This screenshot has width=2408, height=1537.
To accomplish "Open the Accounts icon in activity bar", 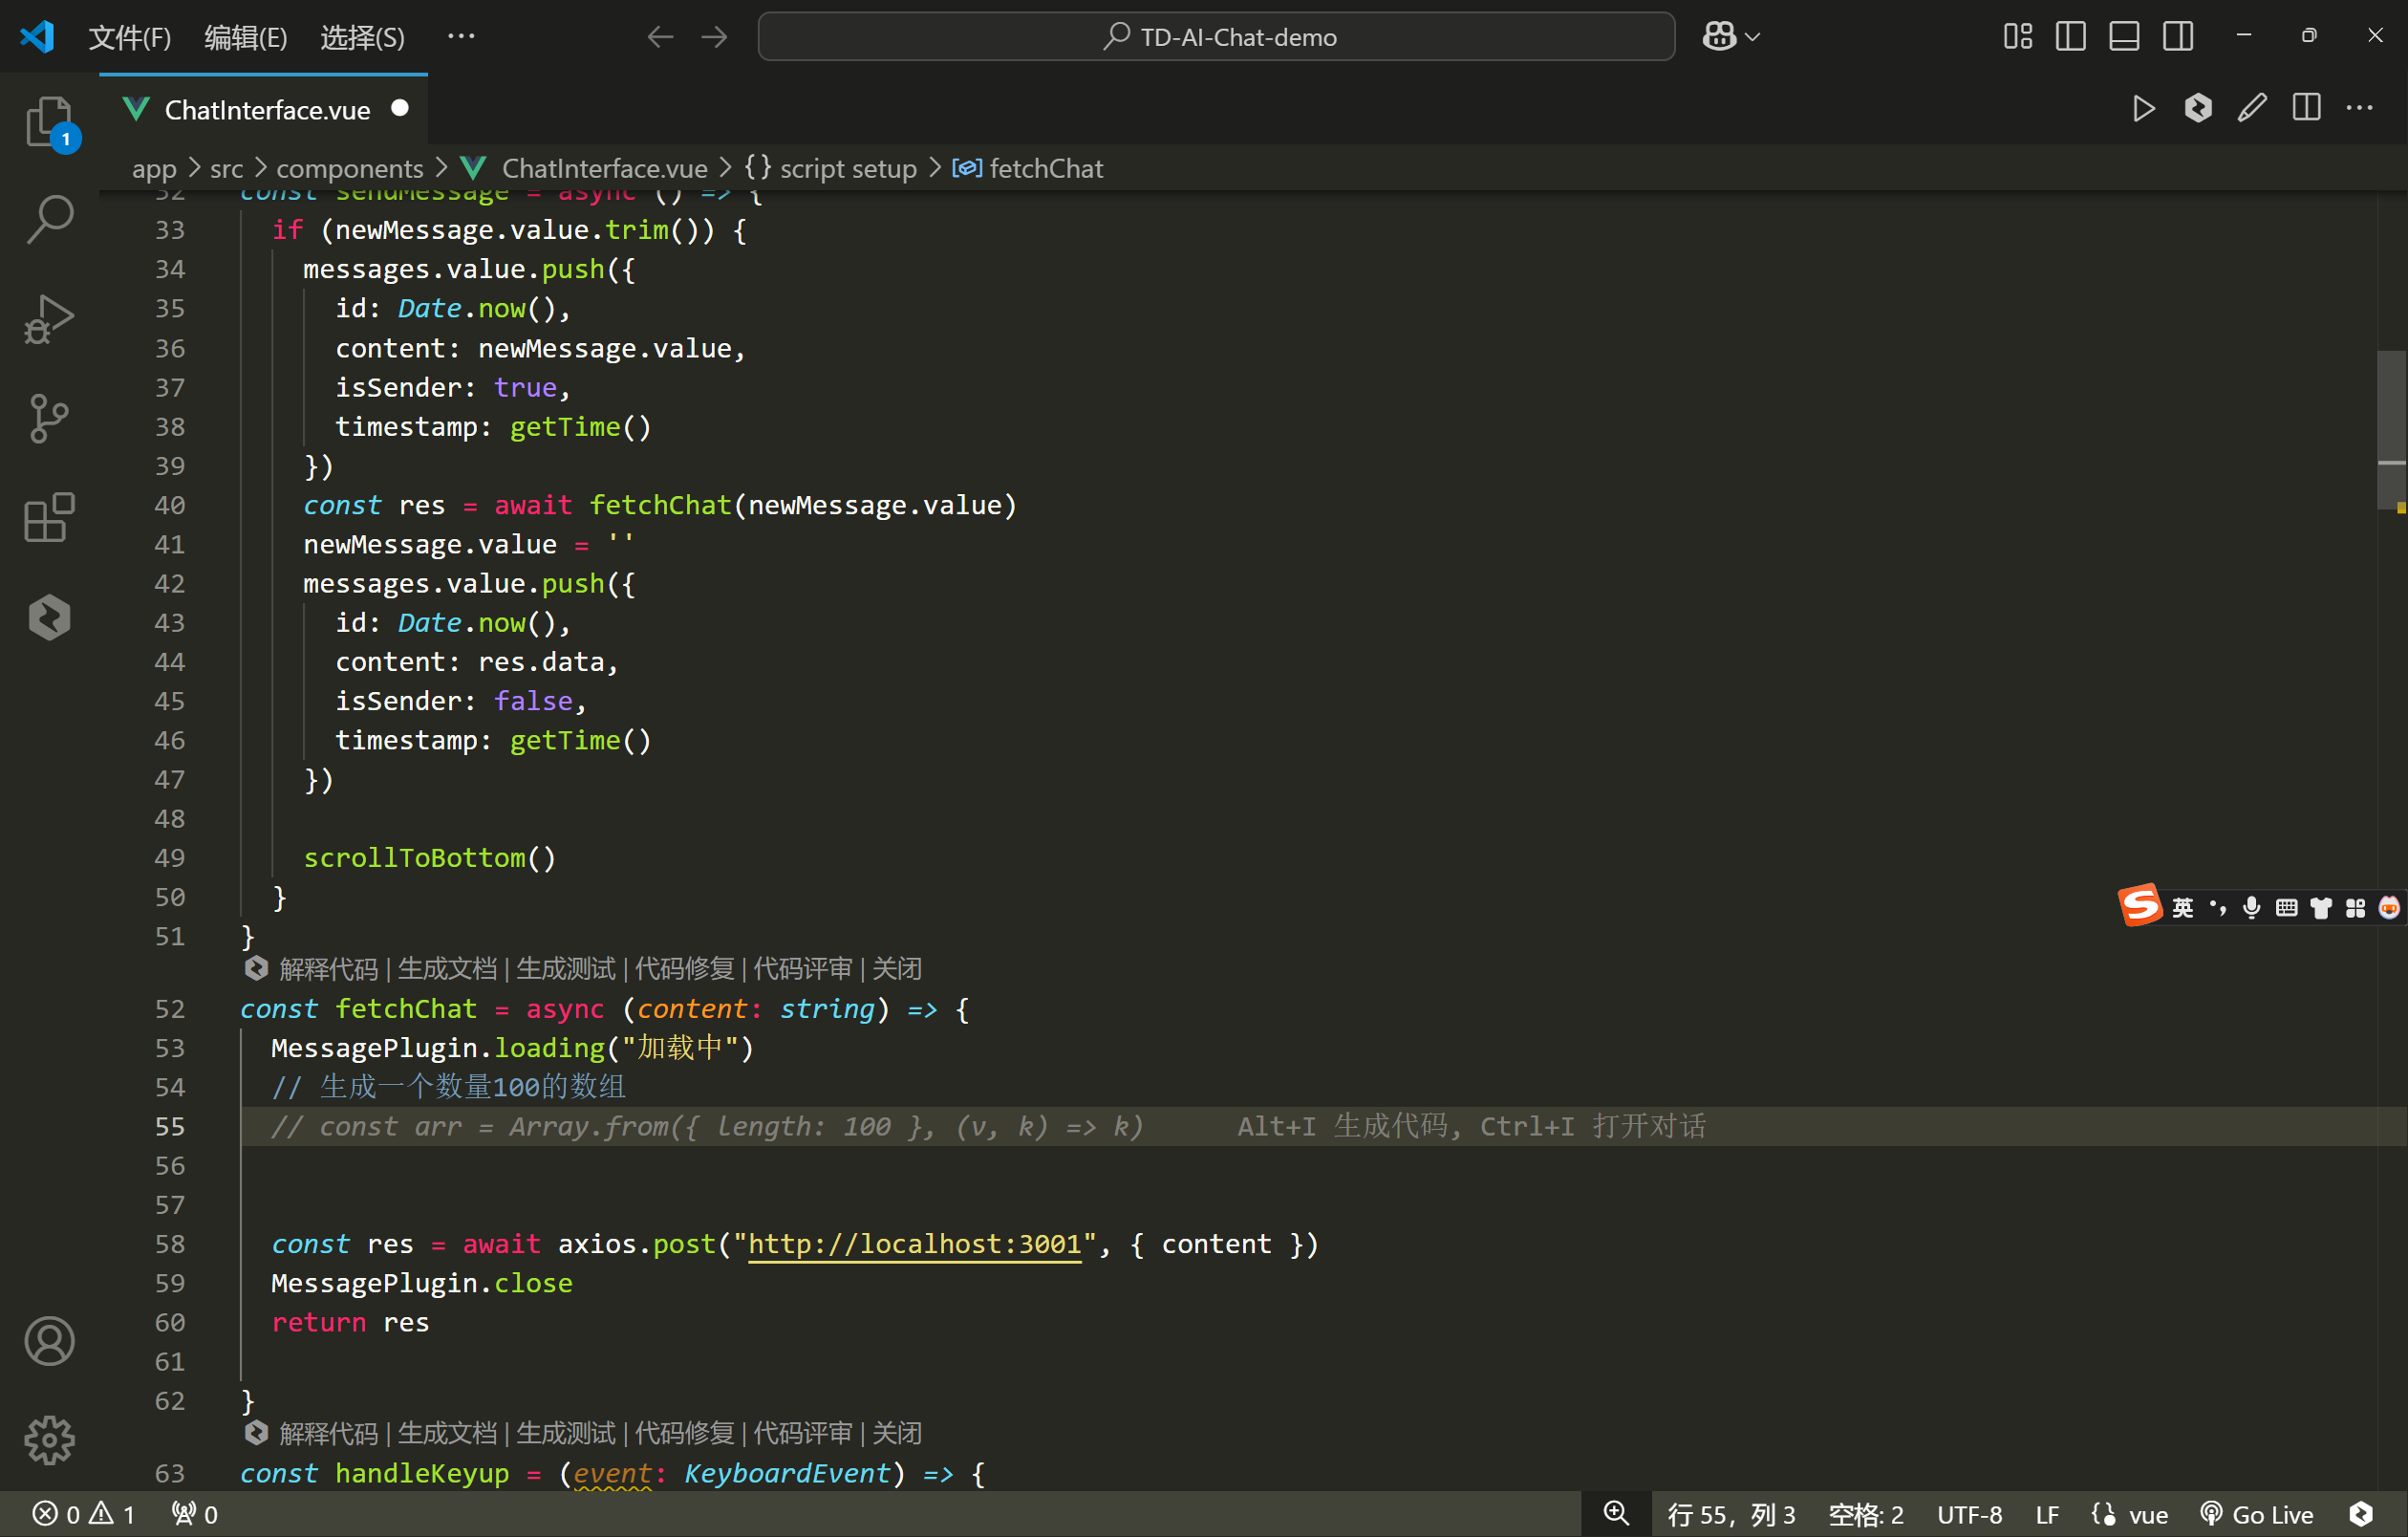I will click(49, 1341).
